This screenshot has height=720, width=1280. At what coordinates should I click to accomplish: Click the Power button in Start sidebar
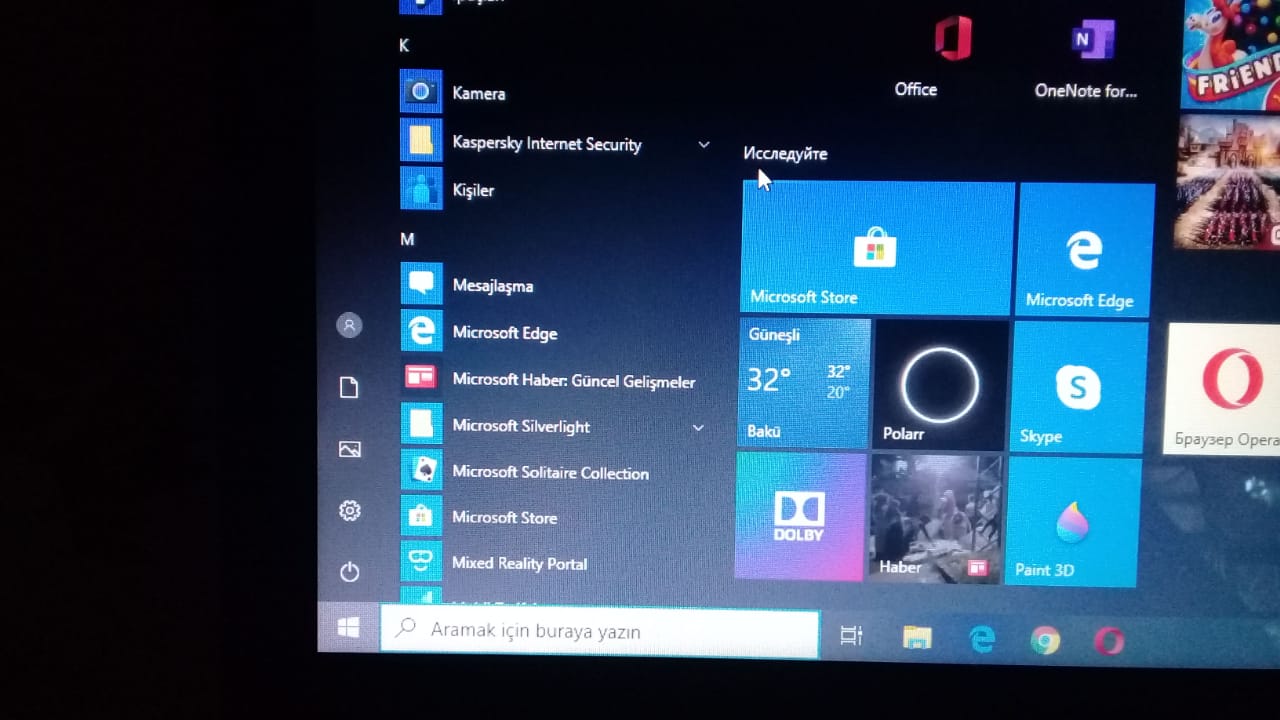(x=349, y=572)
